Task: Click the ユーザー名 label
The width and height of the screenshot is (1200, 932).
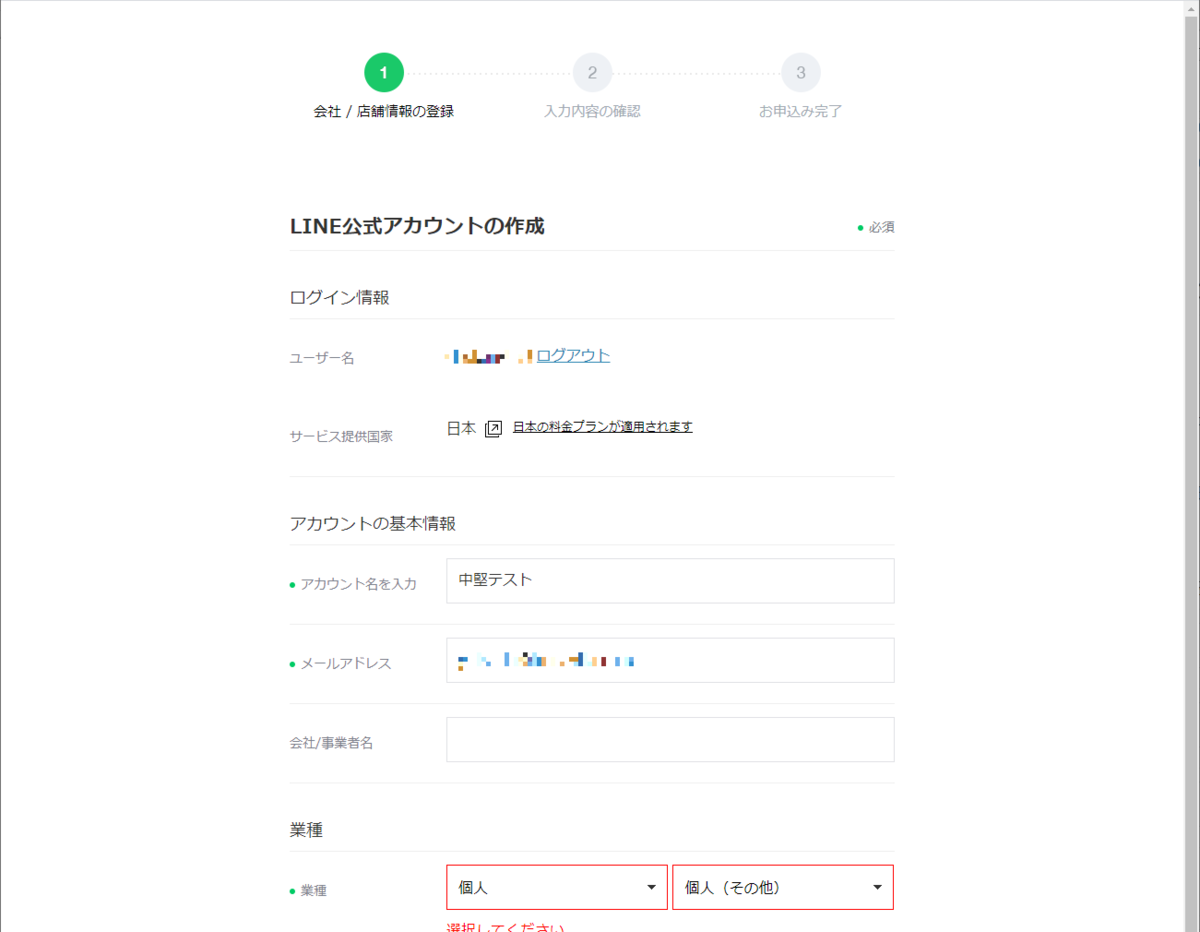Action: click(x=322, y=358)
